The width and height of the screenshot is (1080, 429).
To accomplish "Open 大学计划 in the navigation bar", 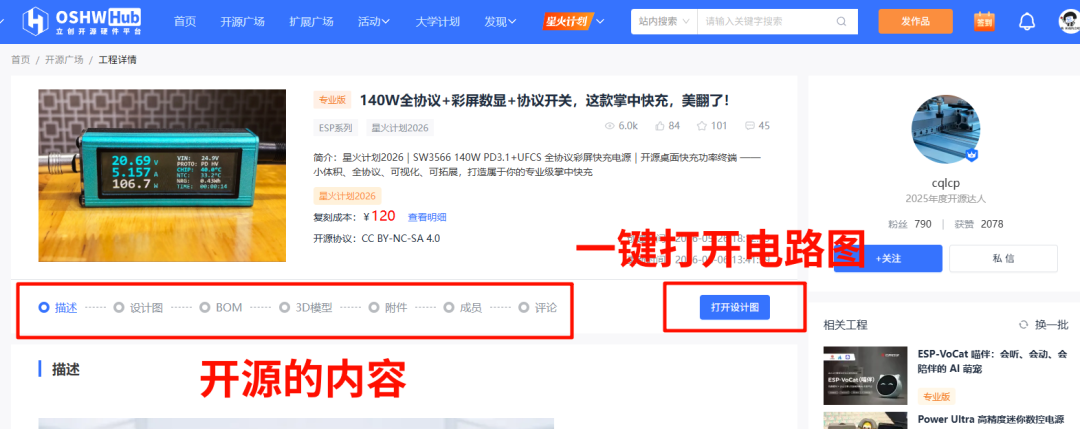I will click(437, 21).
